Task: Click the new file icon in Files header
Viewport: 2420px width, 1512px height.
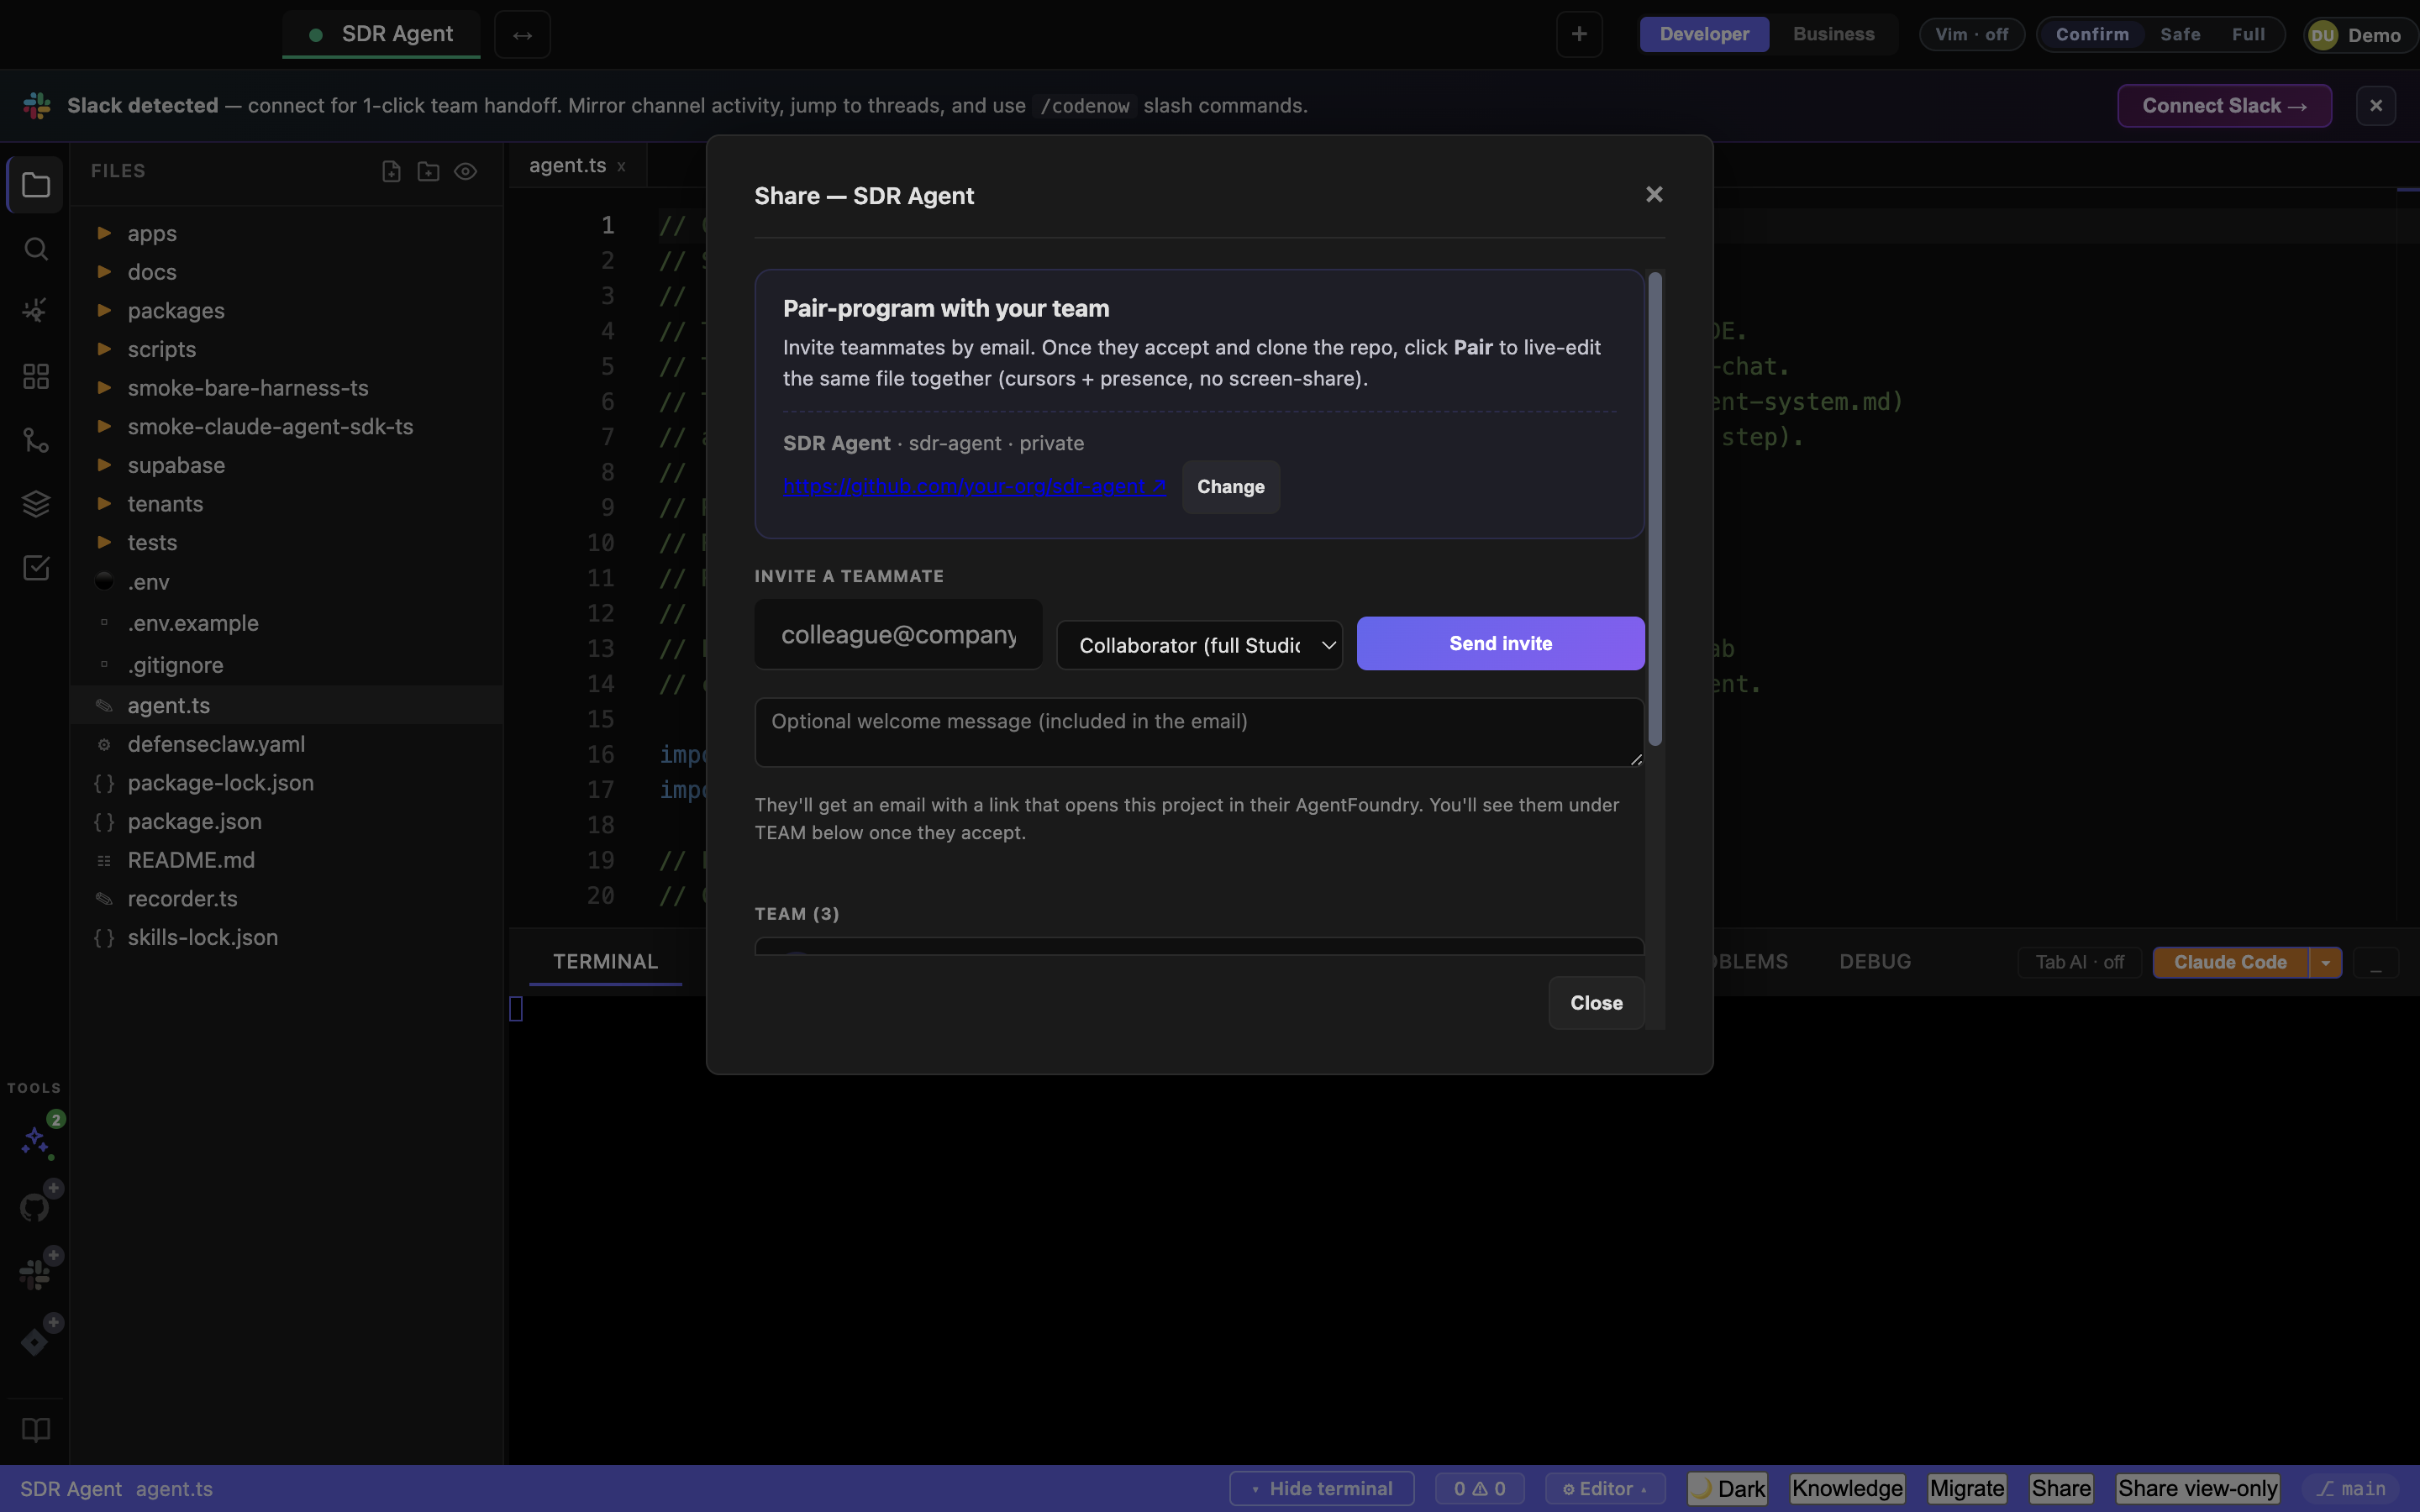Action: (x=392, y=172)
